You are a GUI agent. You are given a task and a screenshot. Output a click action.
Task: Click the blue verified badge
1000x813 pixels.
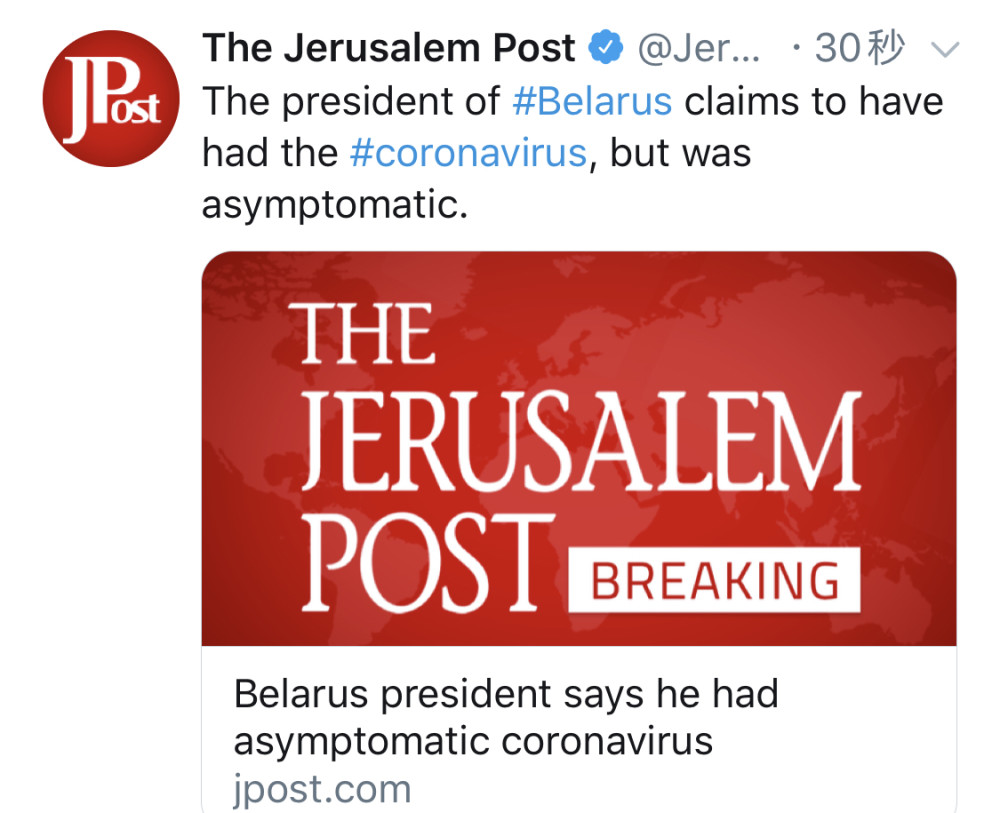pyautogui.click(x=607, y=48)
